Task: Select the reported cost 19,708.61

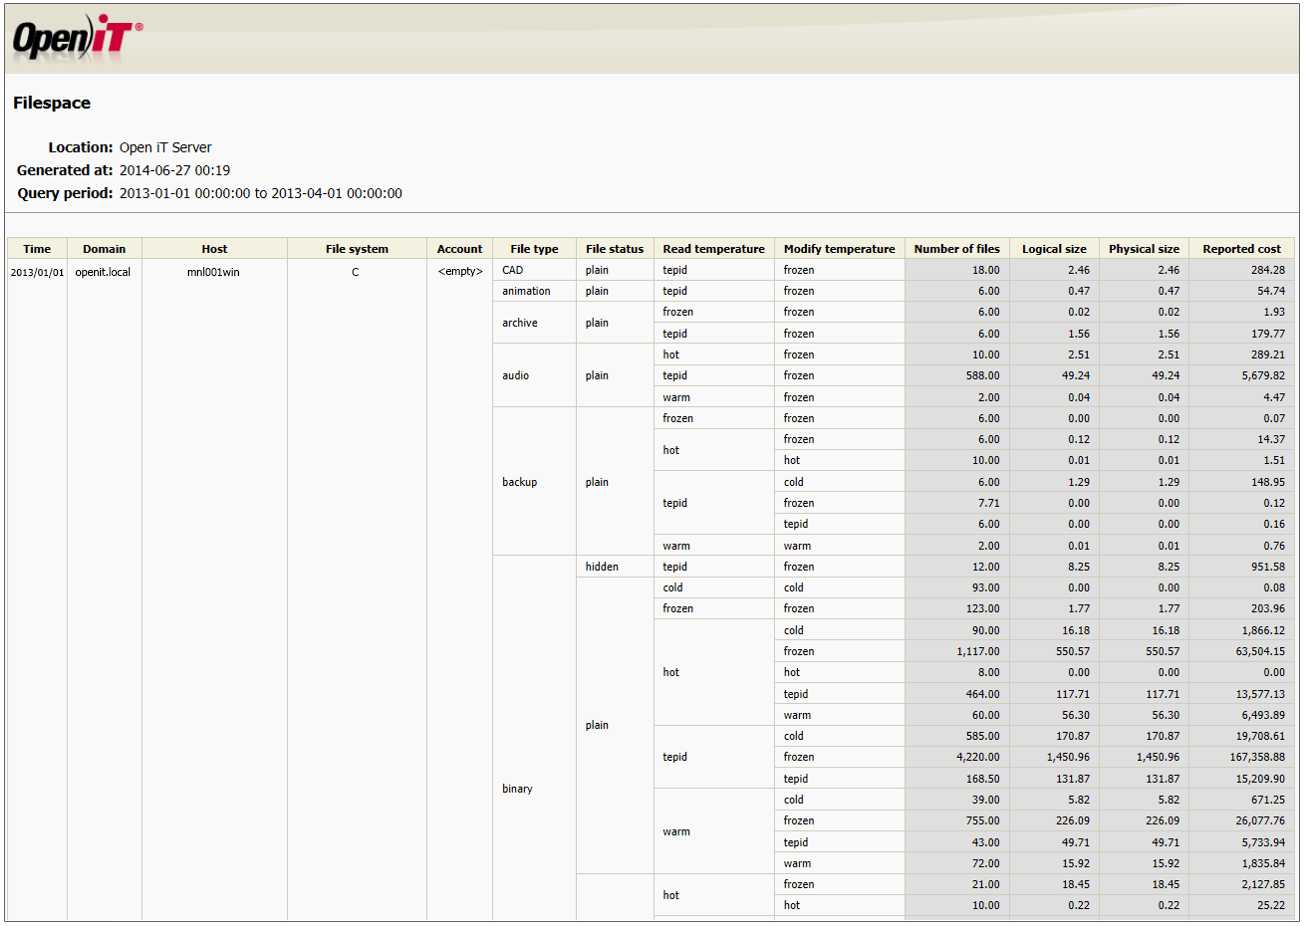Action: (x=1261, y=736)
